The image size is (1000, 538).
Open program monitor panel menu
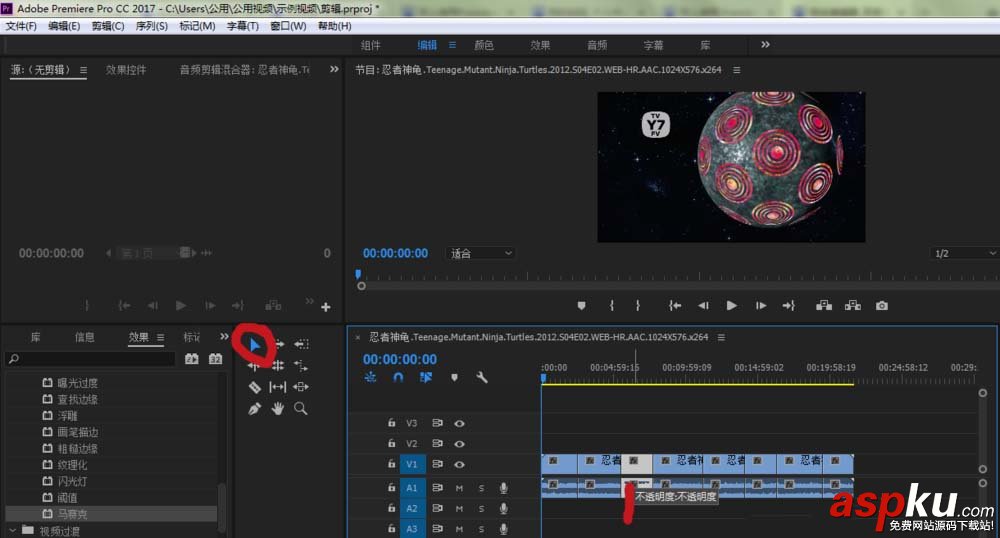click(737, 70)
